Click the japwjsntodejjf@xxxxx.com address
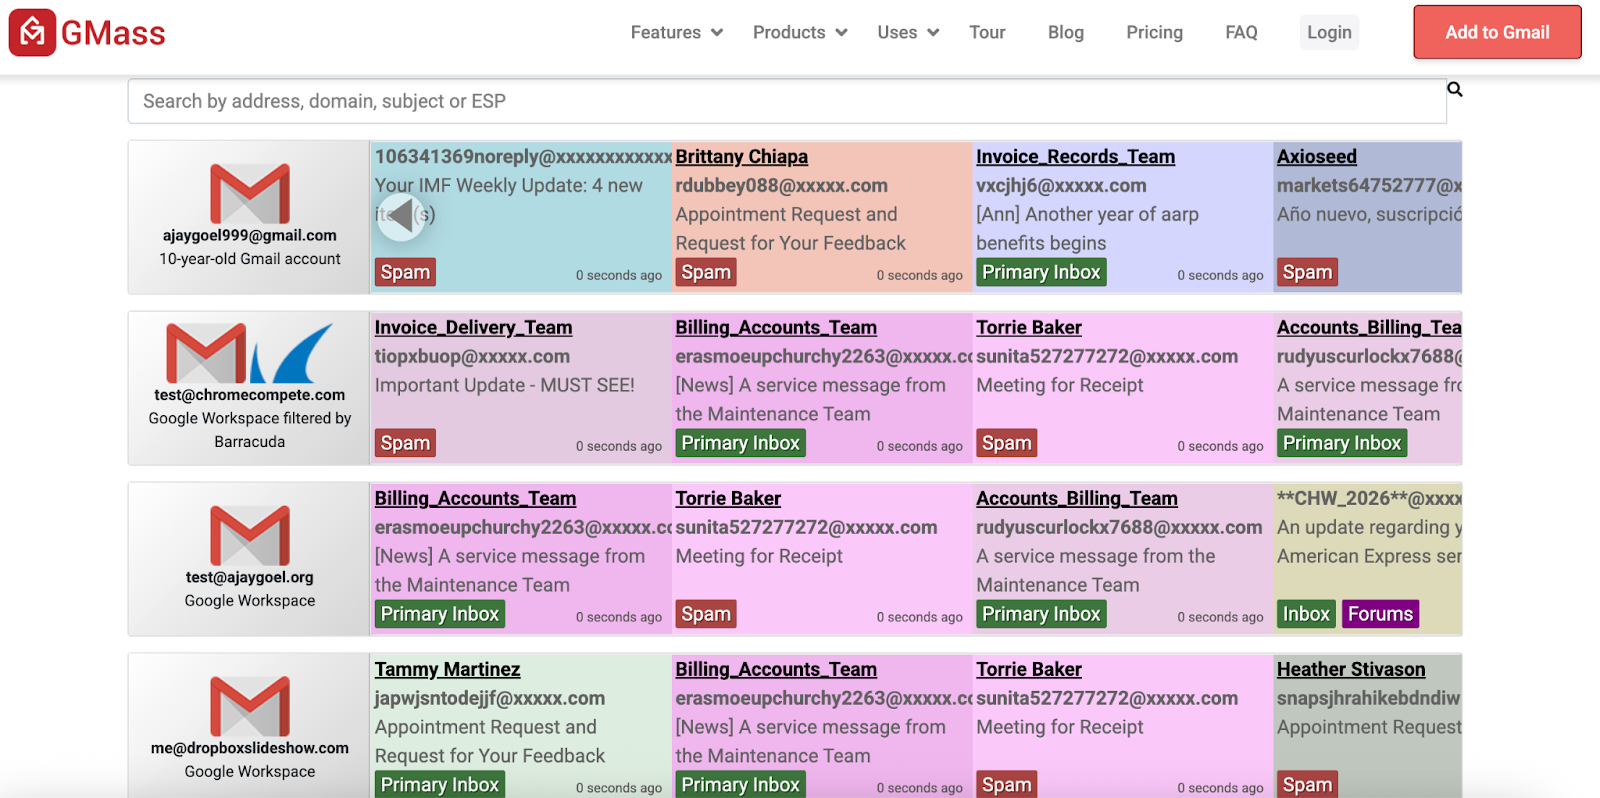This screenshot has width=1600, height=798. (490, 698)
